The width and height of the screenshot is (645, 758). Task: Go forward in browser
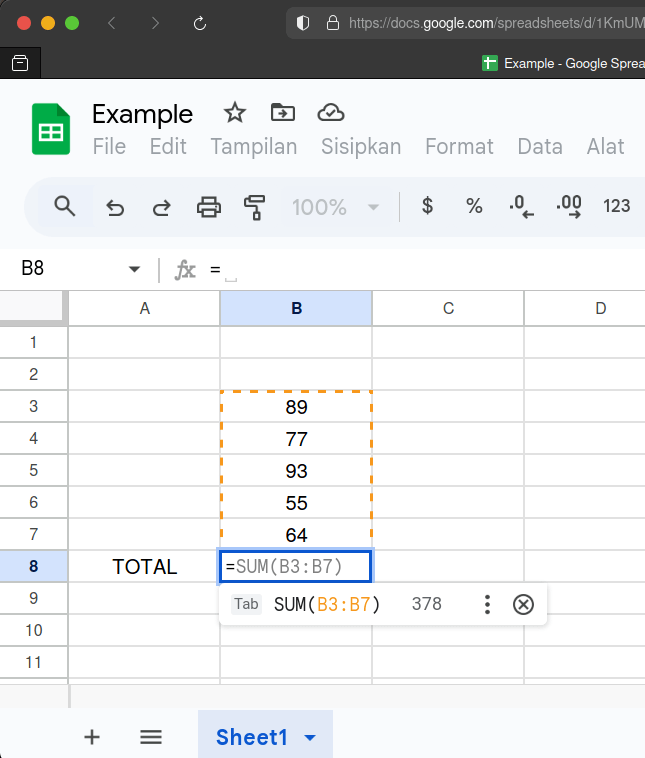point(155,23)
